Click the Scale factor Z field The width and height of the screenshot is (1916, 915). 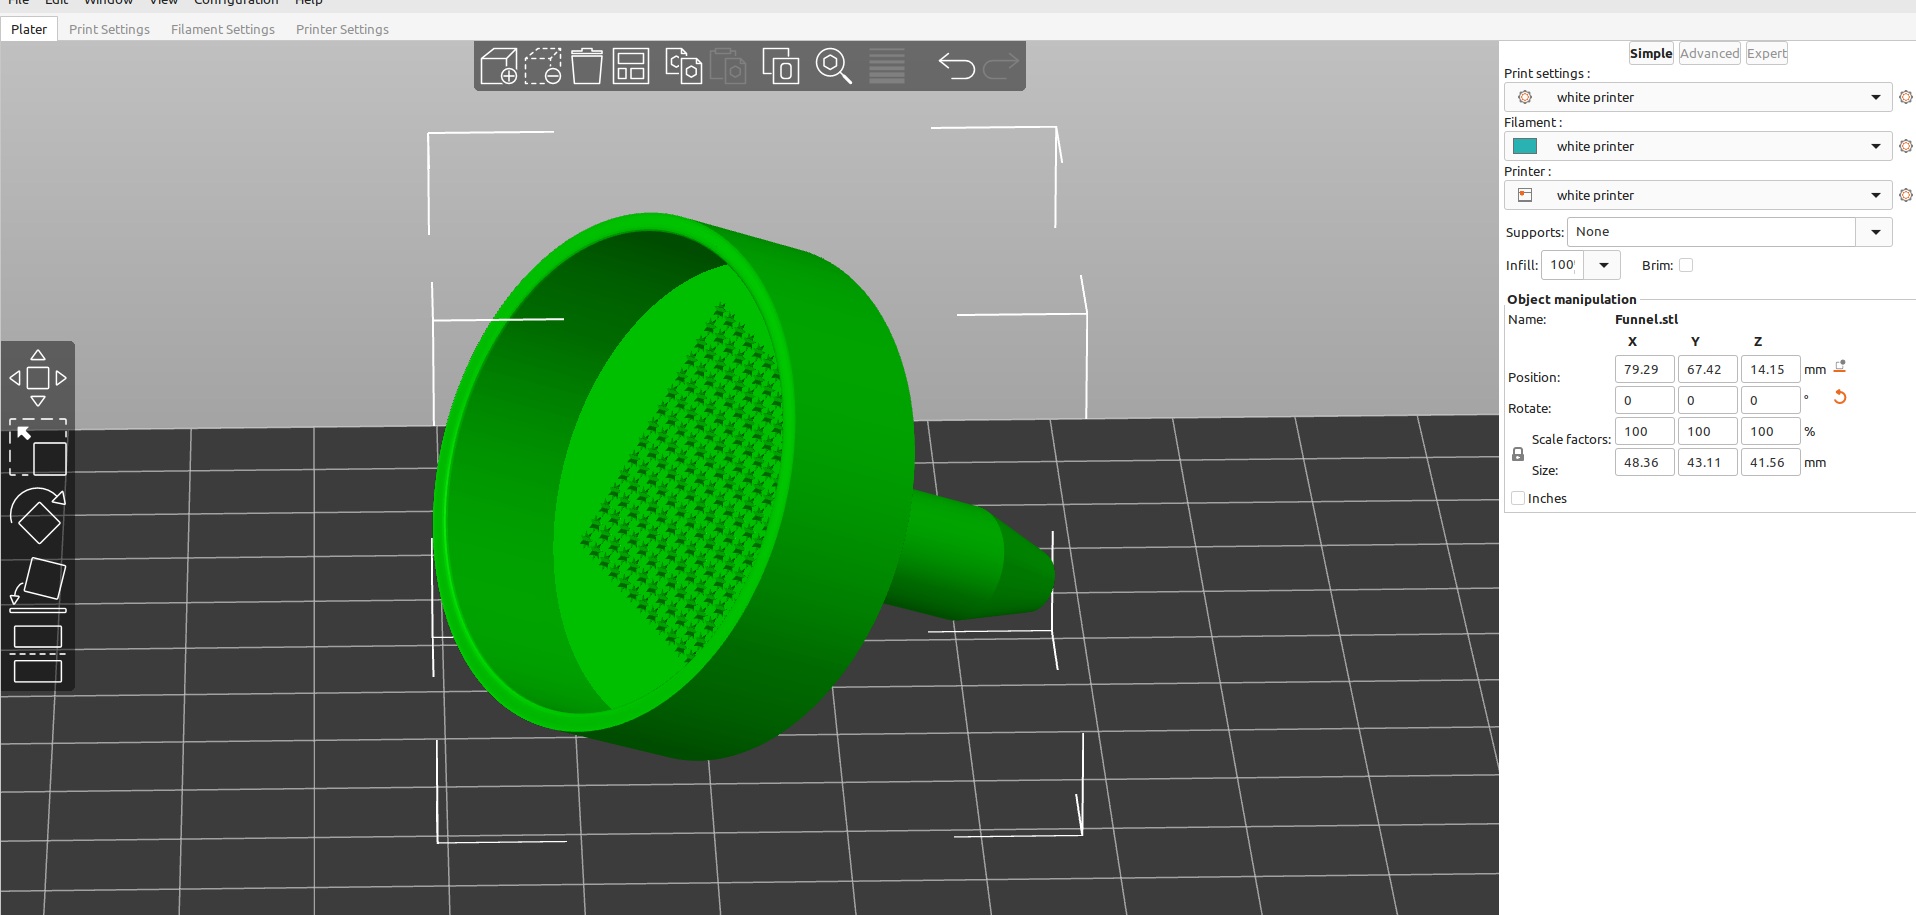coord(1770,431)
